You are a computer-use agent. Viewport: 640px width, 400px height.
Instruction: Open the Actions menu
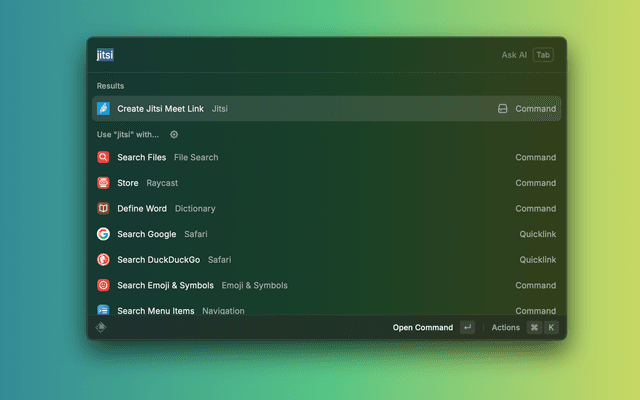pyautogui.click(x=506, y=327)
